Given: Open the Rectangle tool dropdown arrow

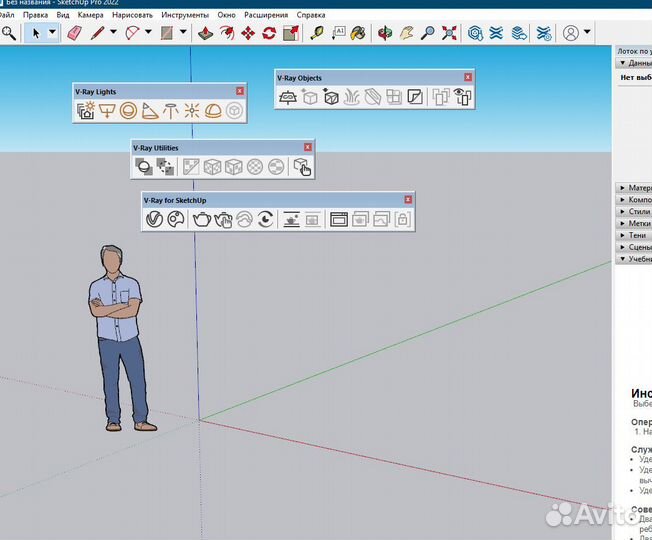Looking at the screenshot, I should click(x=183, y=32).
